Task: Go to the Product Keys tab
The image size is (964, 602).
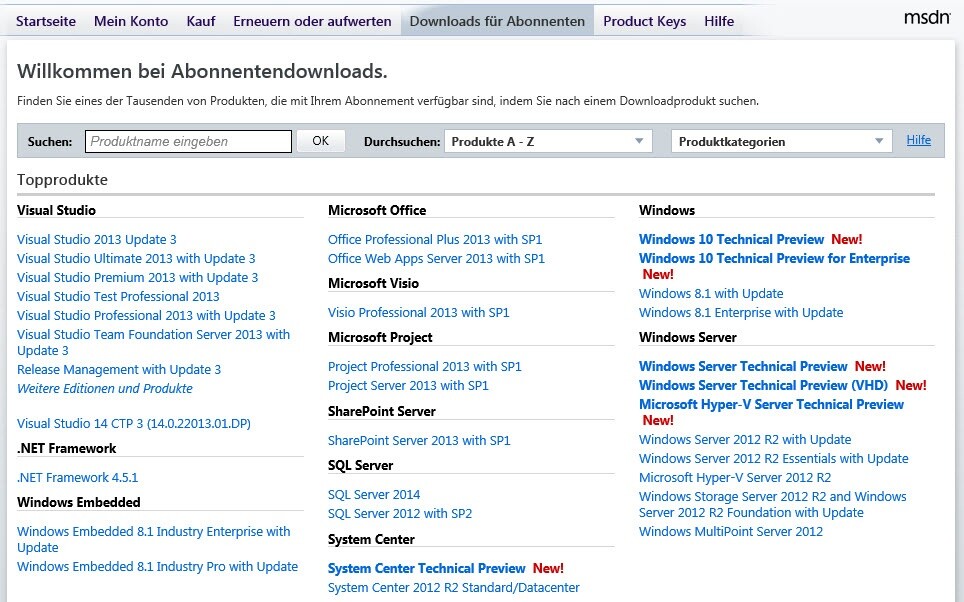Action: 644,21
